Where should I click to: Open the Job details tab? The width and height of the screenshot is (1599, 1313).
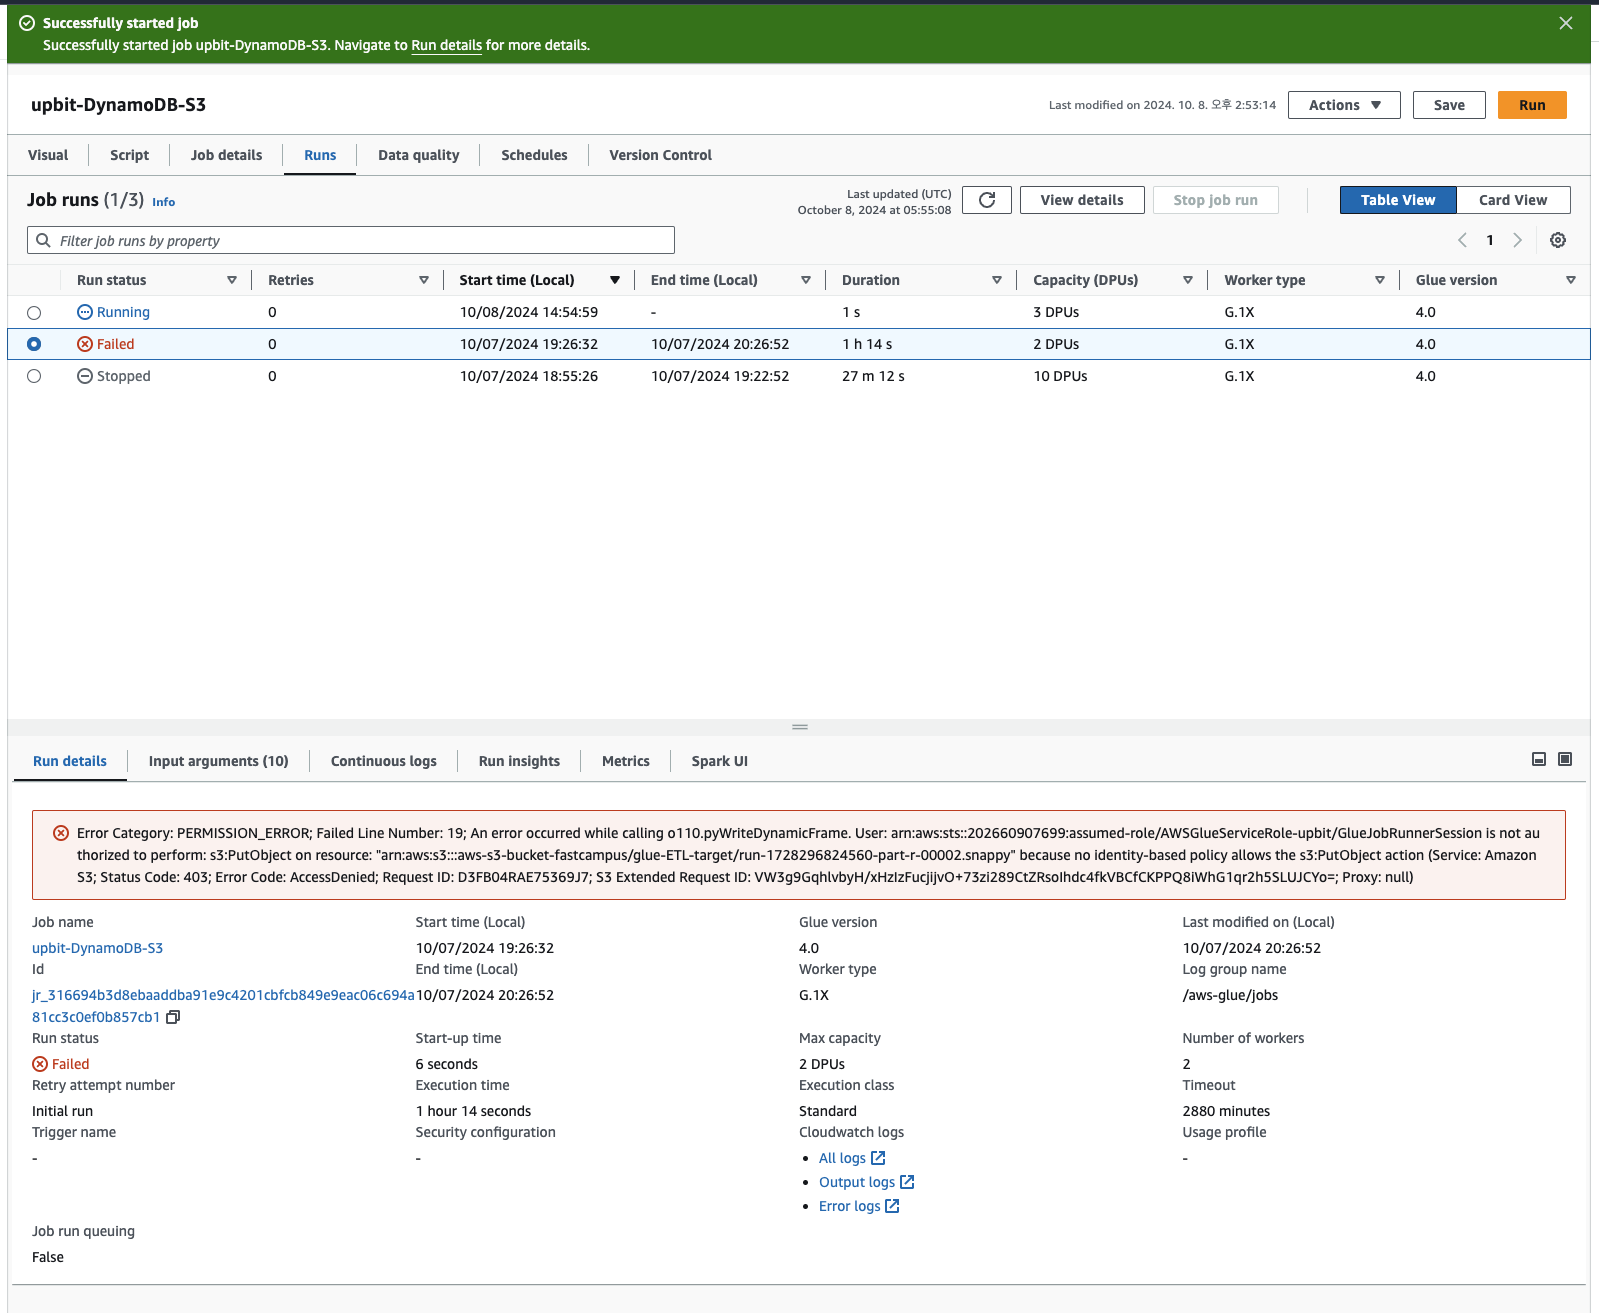pos(226,155)
